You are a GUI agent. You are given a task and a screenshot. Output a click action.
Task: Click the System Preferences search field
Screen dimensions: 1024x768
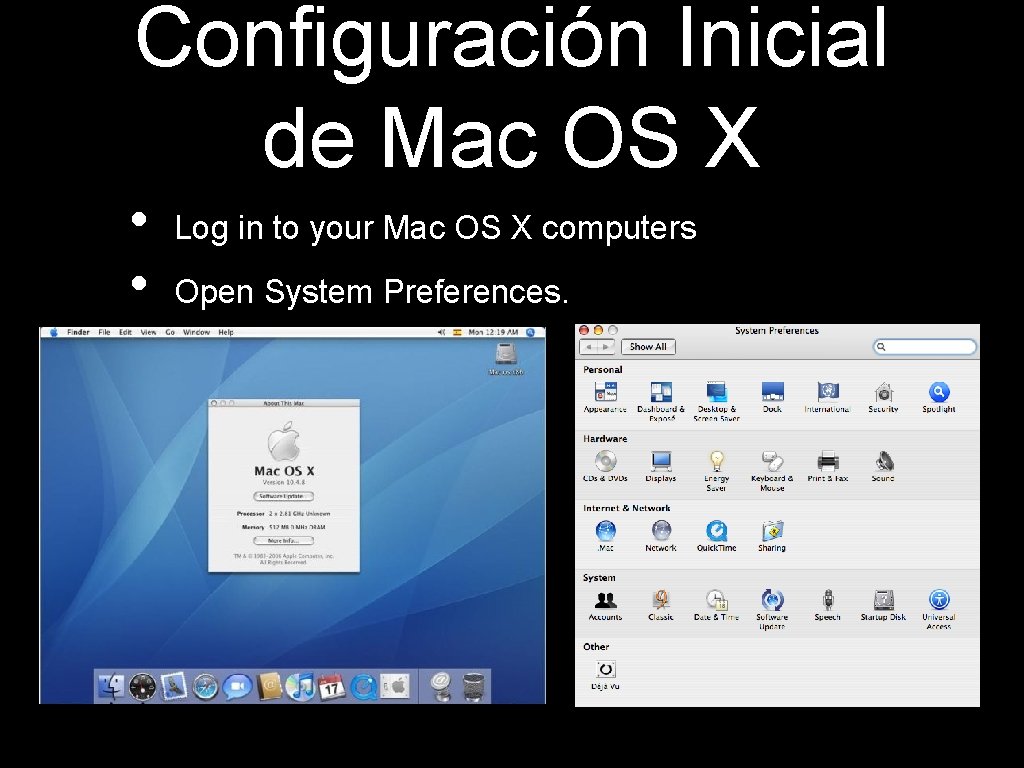pos(925,347)
